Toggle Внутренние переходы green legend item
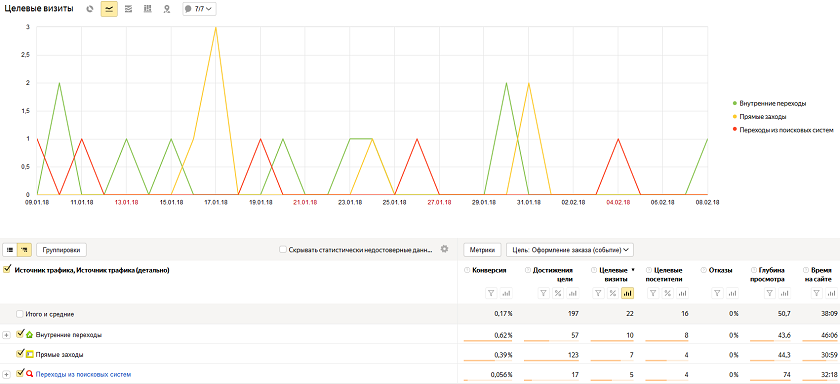The image size is (840, 384). (x=769, y=103)
